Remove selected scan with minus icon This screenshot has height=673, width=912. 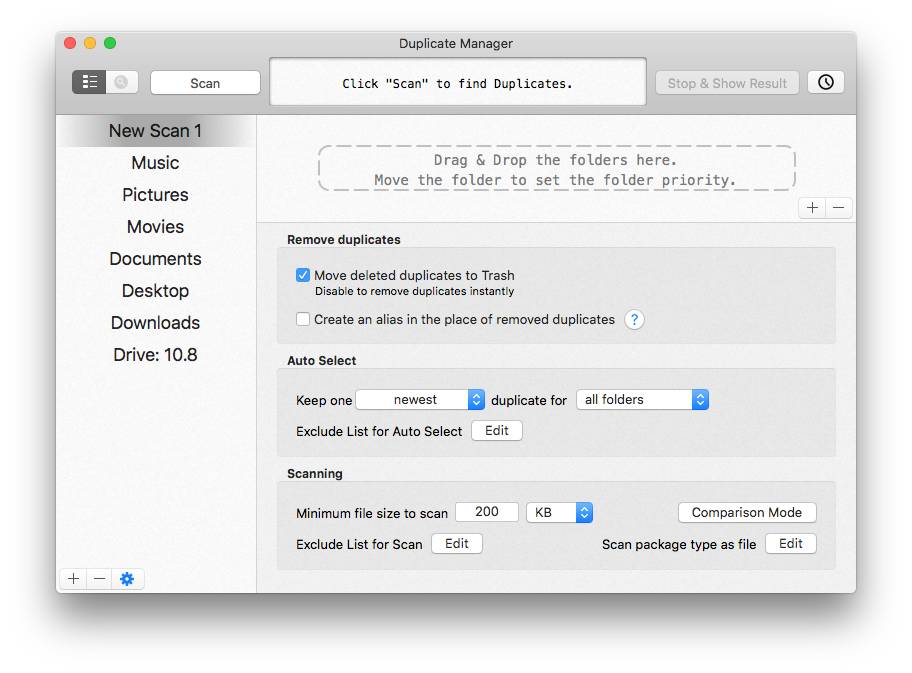click(x=99, y=578)
